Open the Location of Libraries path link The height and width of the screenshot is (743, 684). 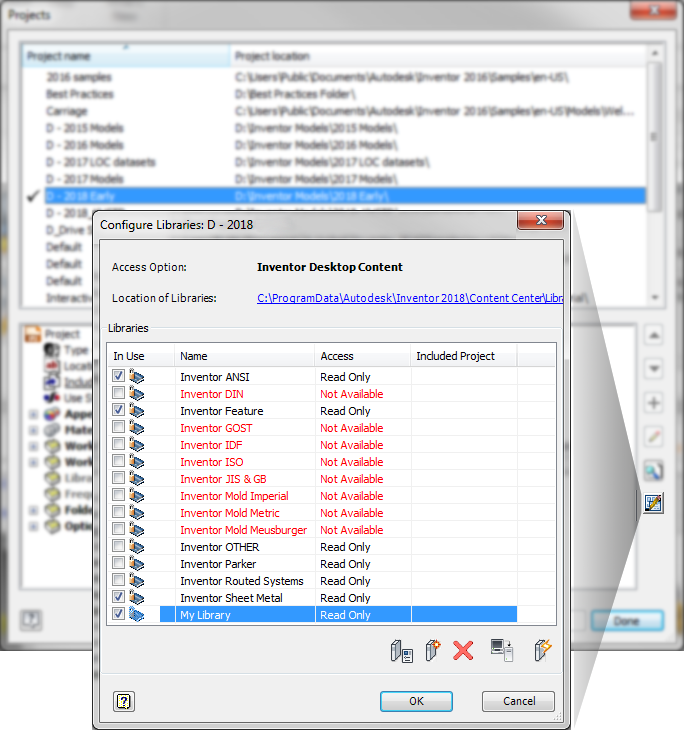pos(410,298)
